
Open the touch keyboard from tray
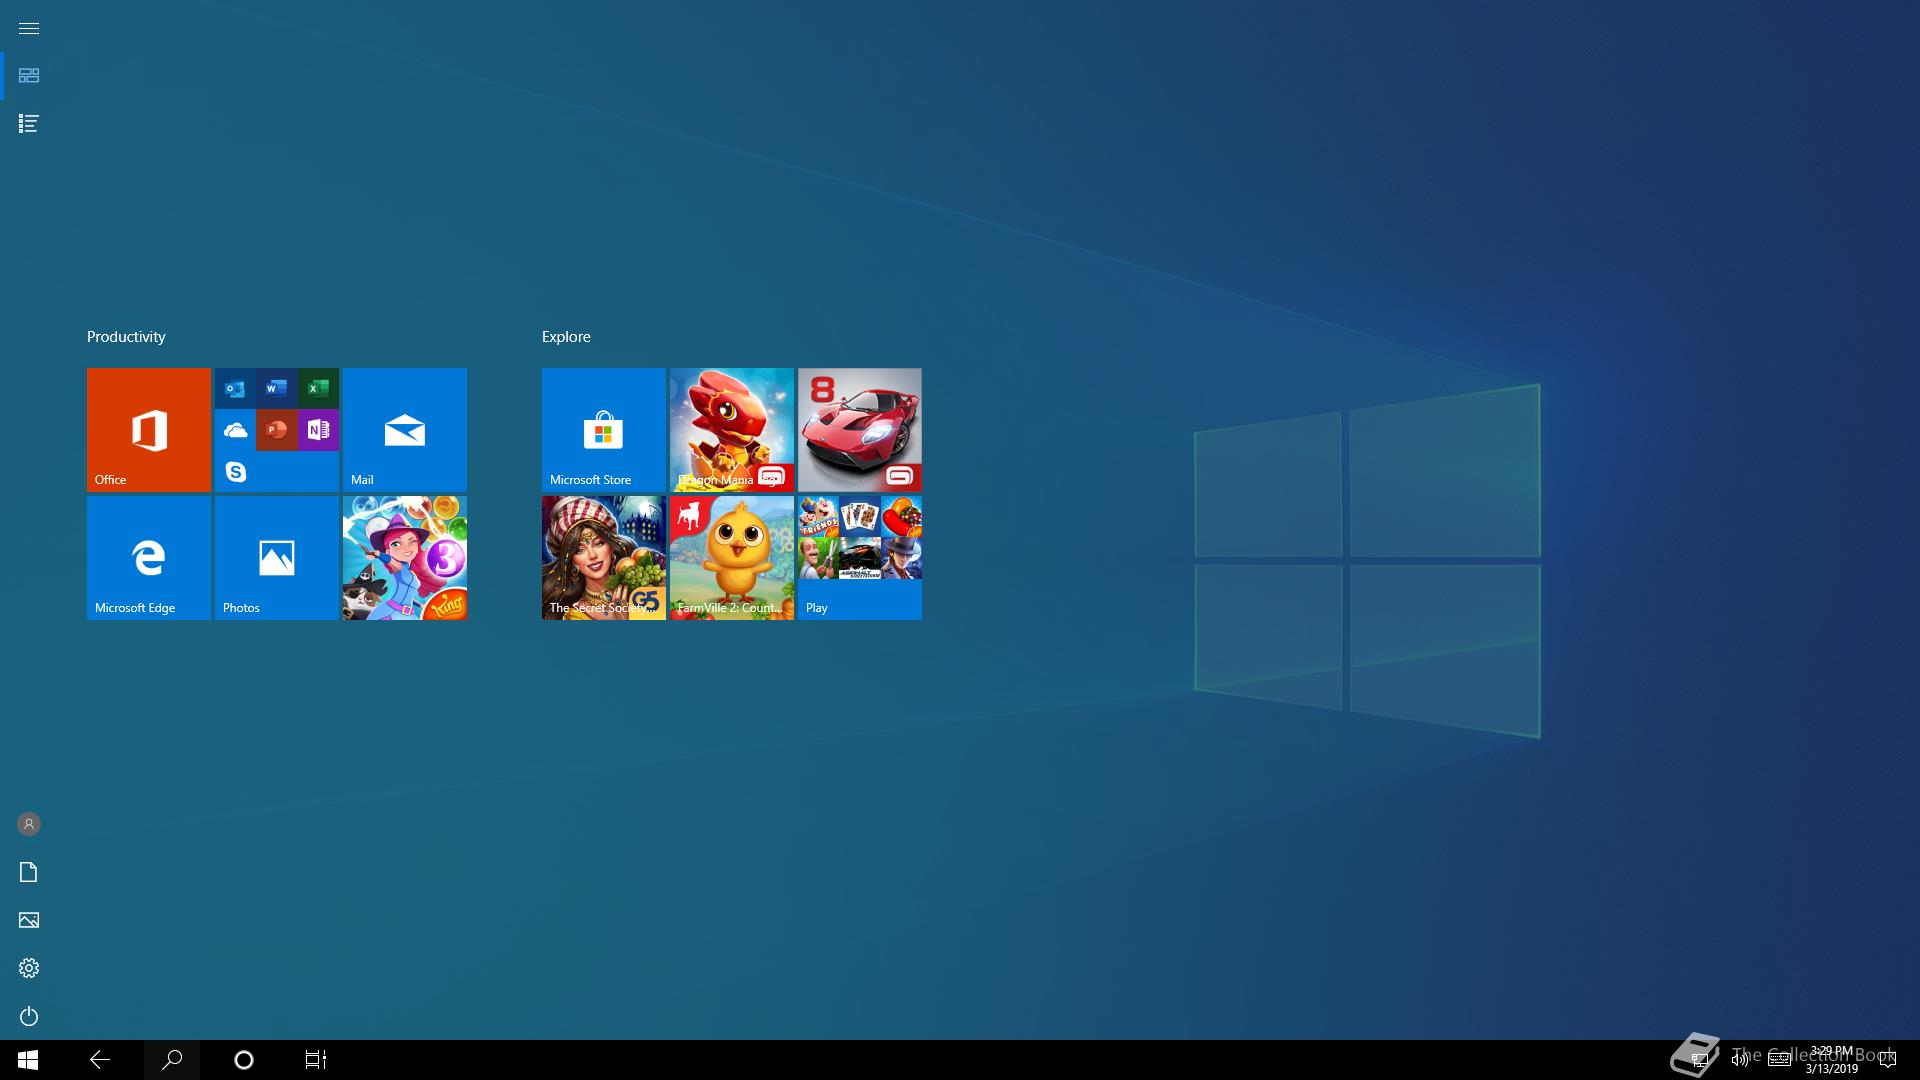coord(1779,1060)
